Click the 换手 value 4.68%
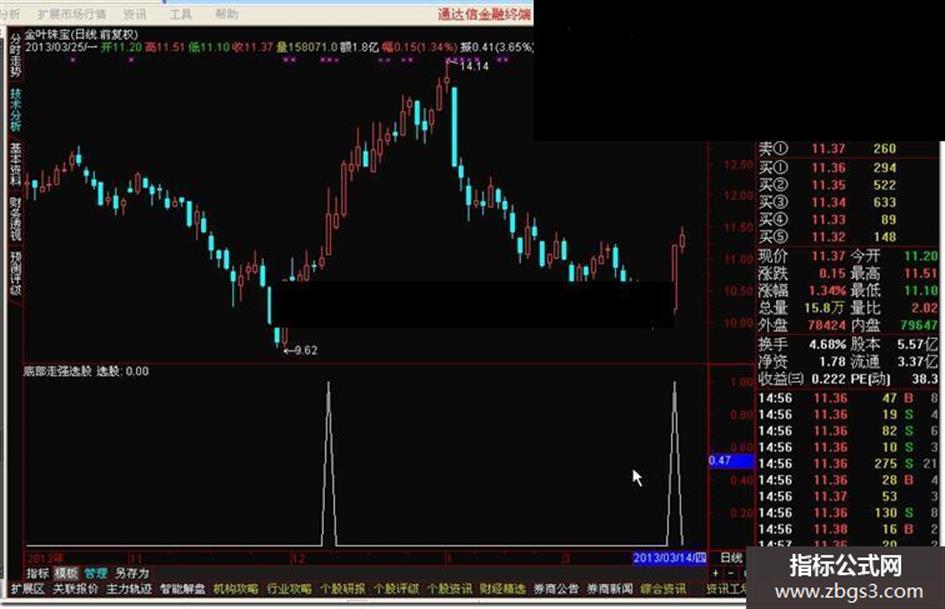 coord(827,344)
